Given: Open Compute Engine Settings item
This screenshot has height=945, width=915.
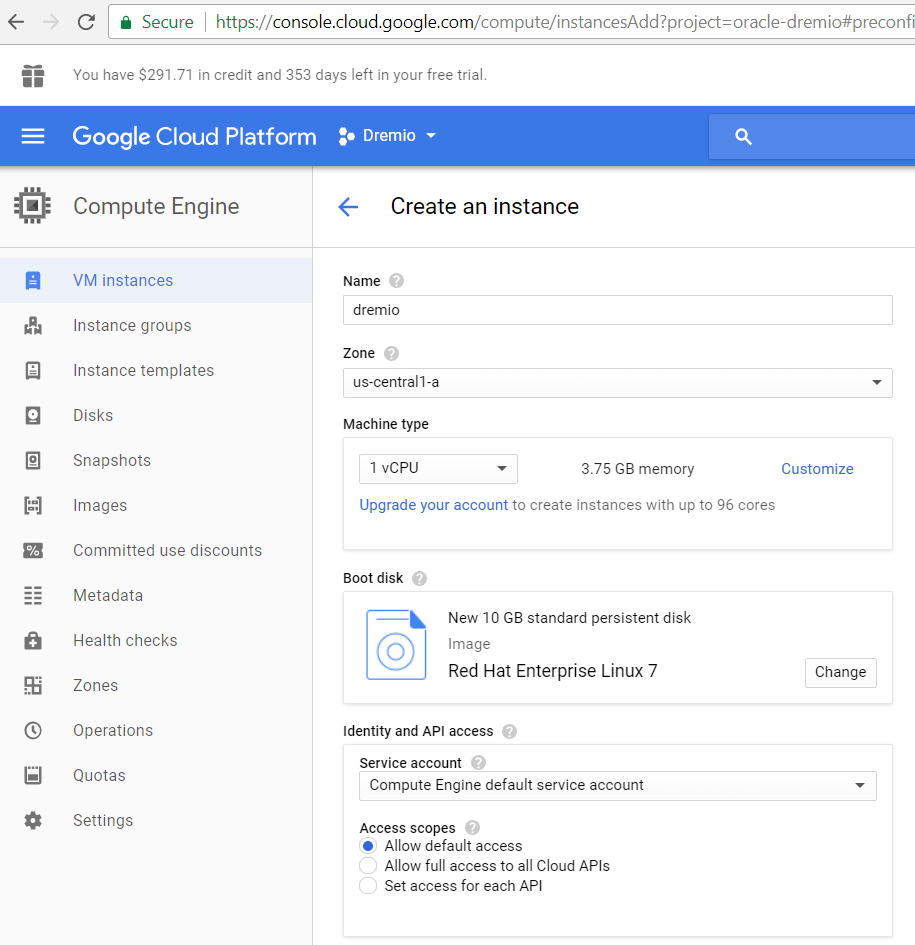Looking at the screenshot, I should 156,820.
